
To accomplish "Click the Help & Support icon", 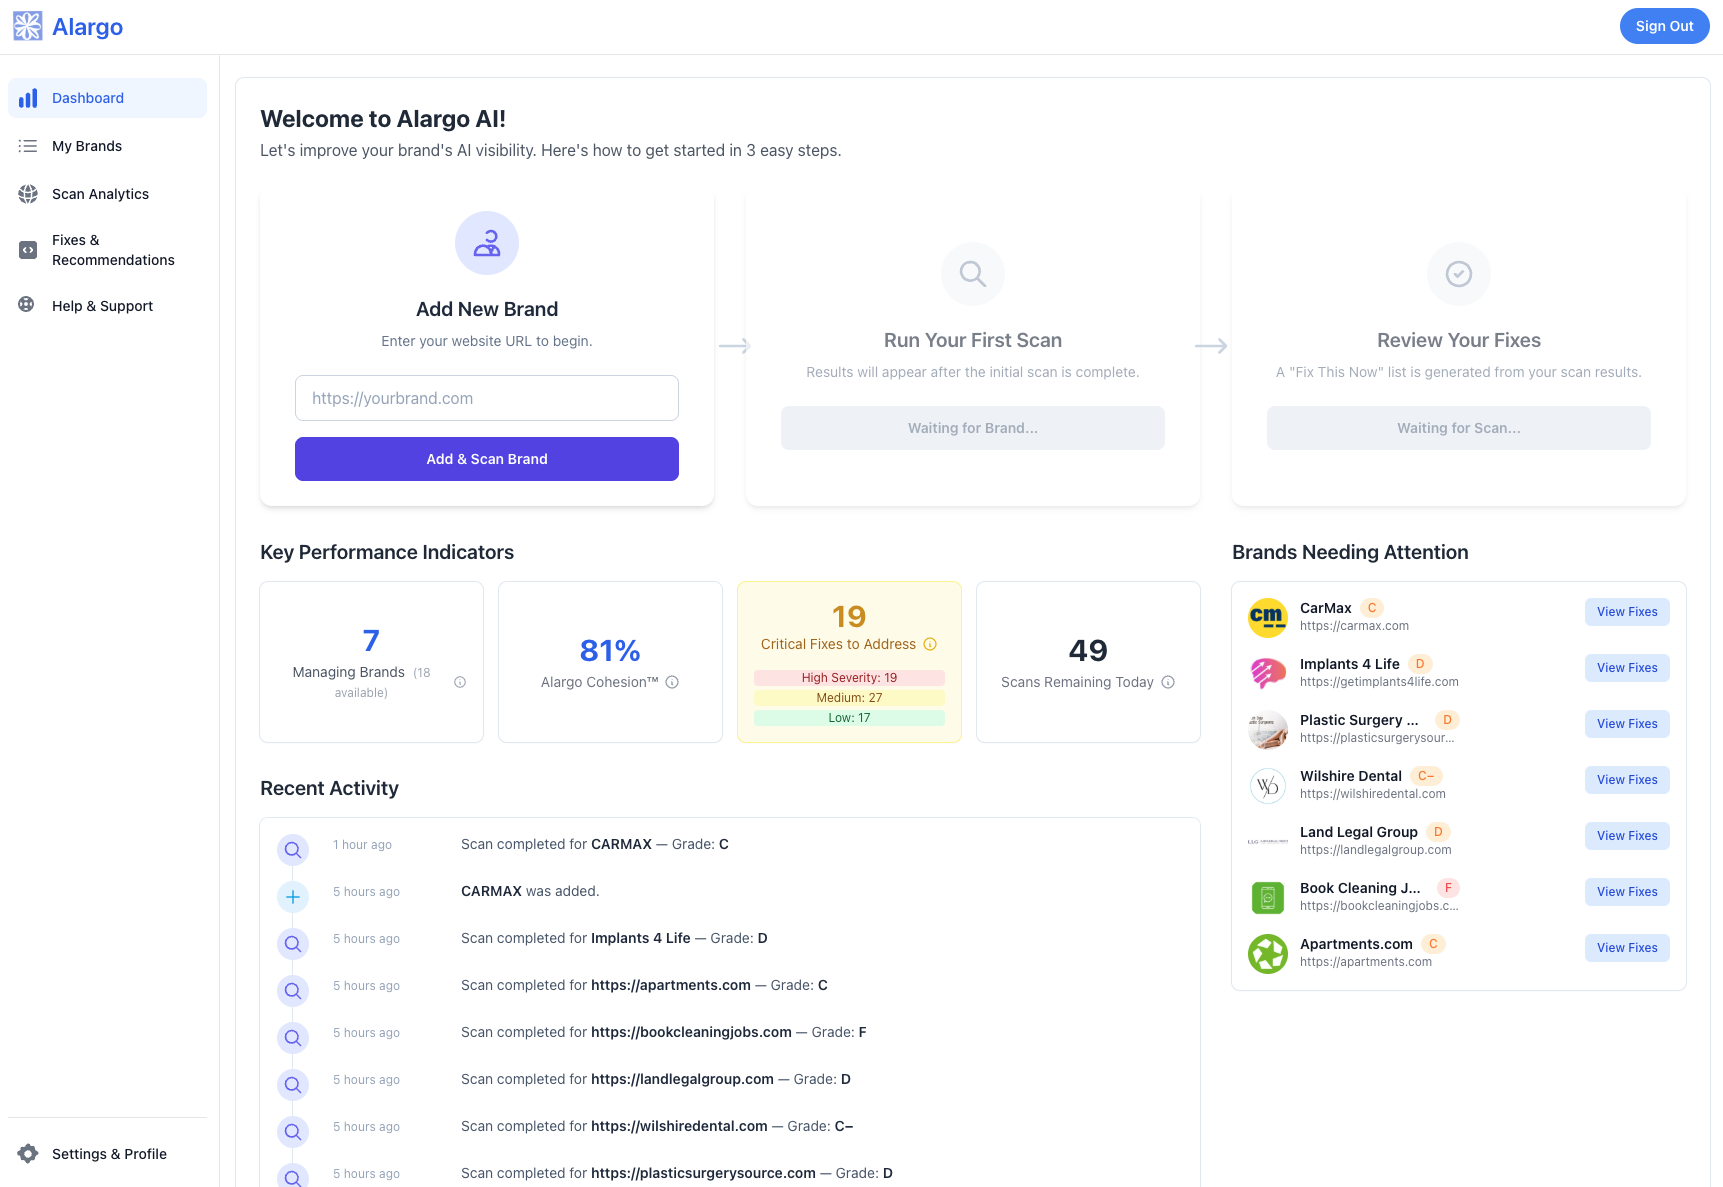I will 28,305.
